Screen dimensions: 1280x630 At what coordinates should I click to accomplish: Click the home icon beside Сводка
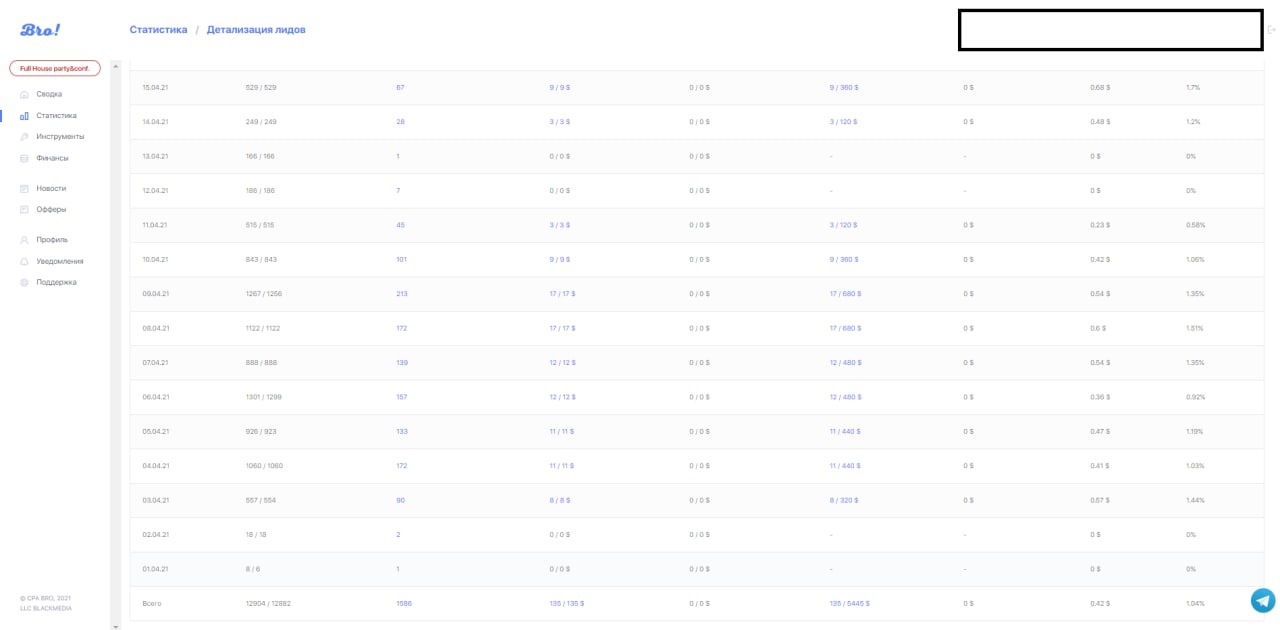tap(25, 94)
